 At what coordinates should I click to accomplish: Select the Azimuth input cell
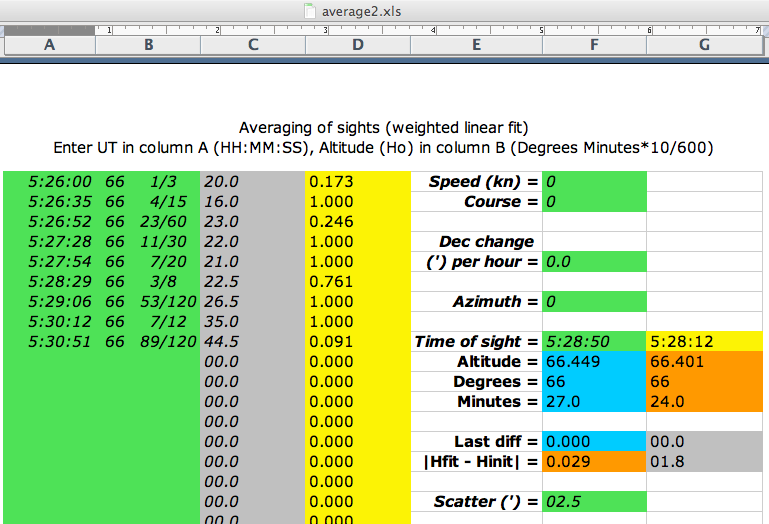click(x=593, y=302)
